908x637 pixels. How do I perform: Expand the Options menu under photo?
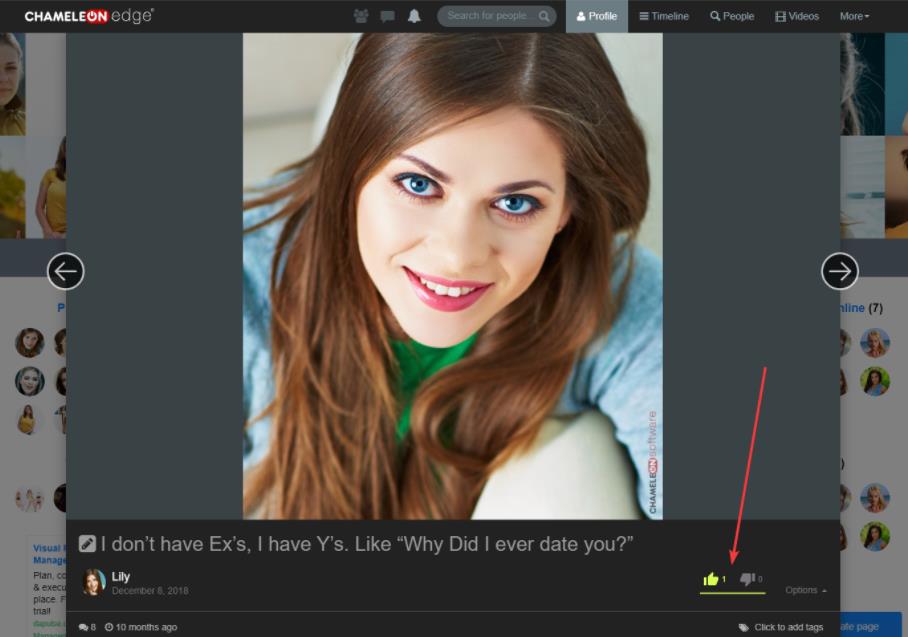point(805,590)
